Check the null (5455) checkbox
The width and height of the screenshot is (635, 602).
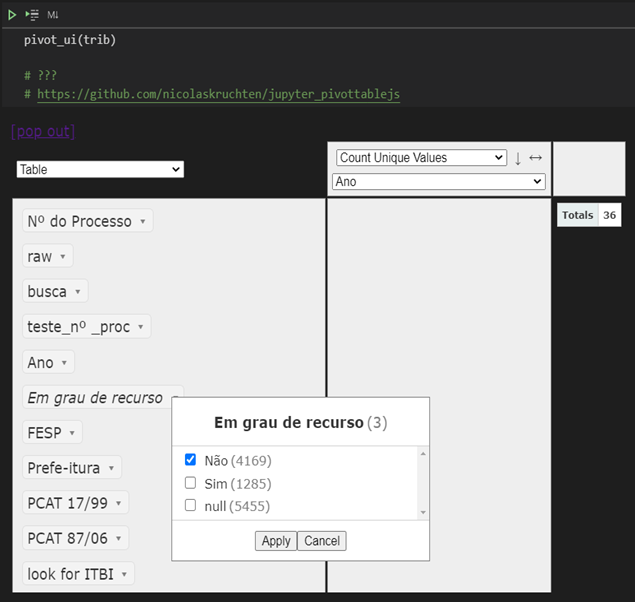(x=190, y=505)
